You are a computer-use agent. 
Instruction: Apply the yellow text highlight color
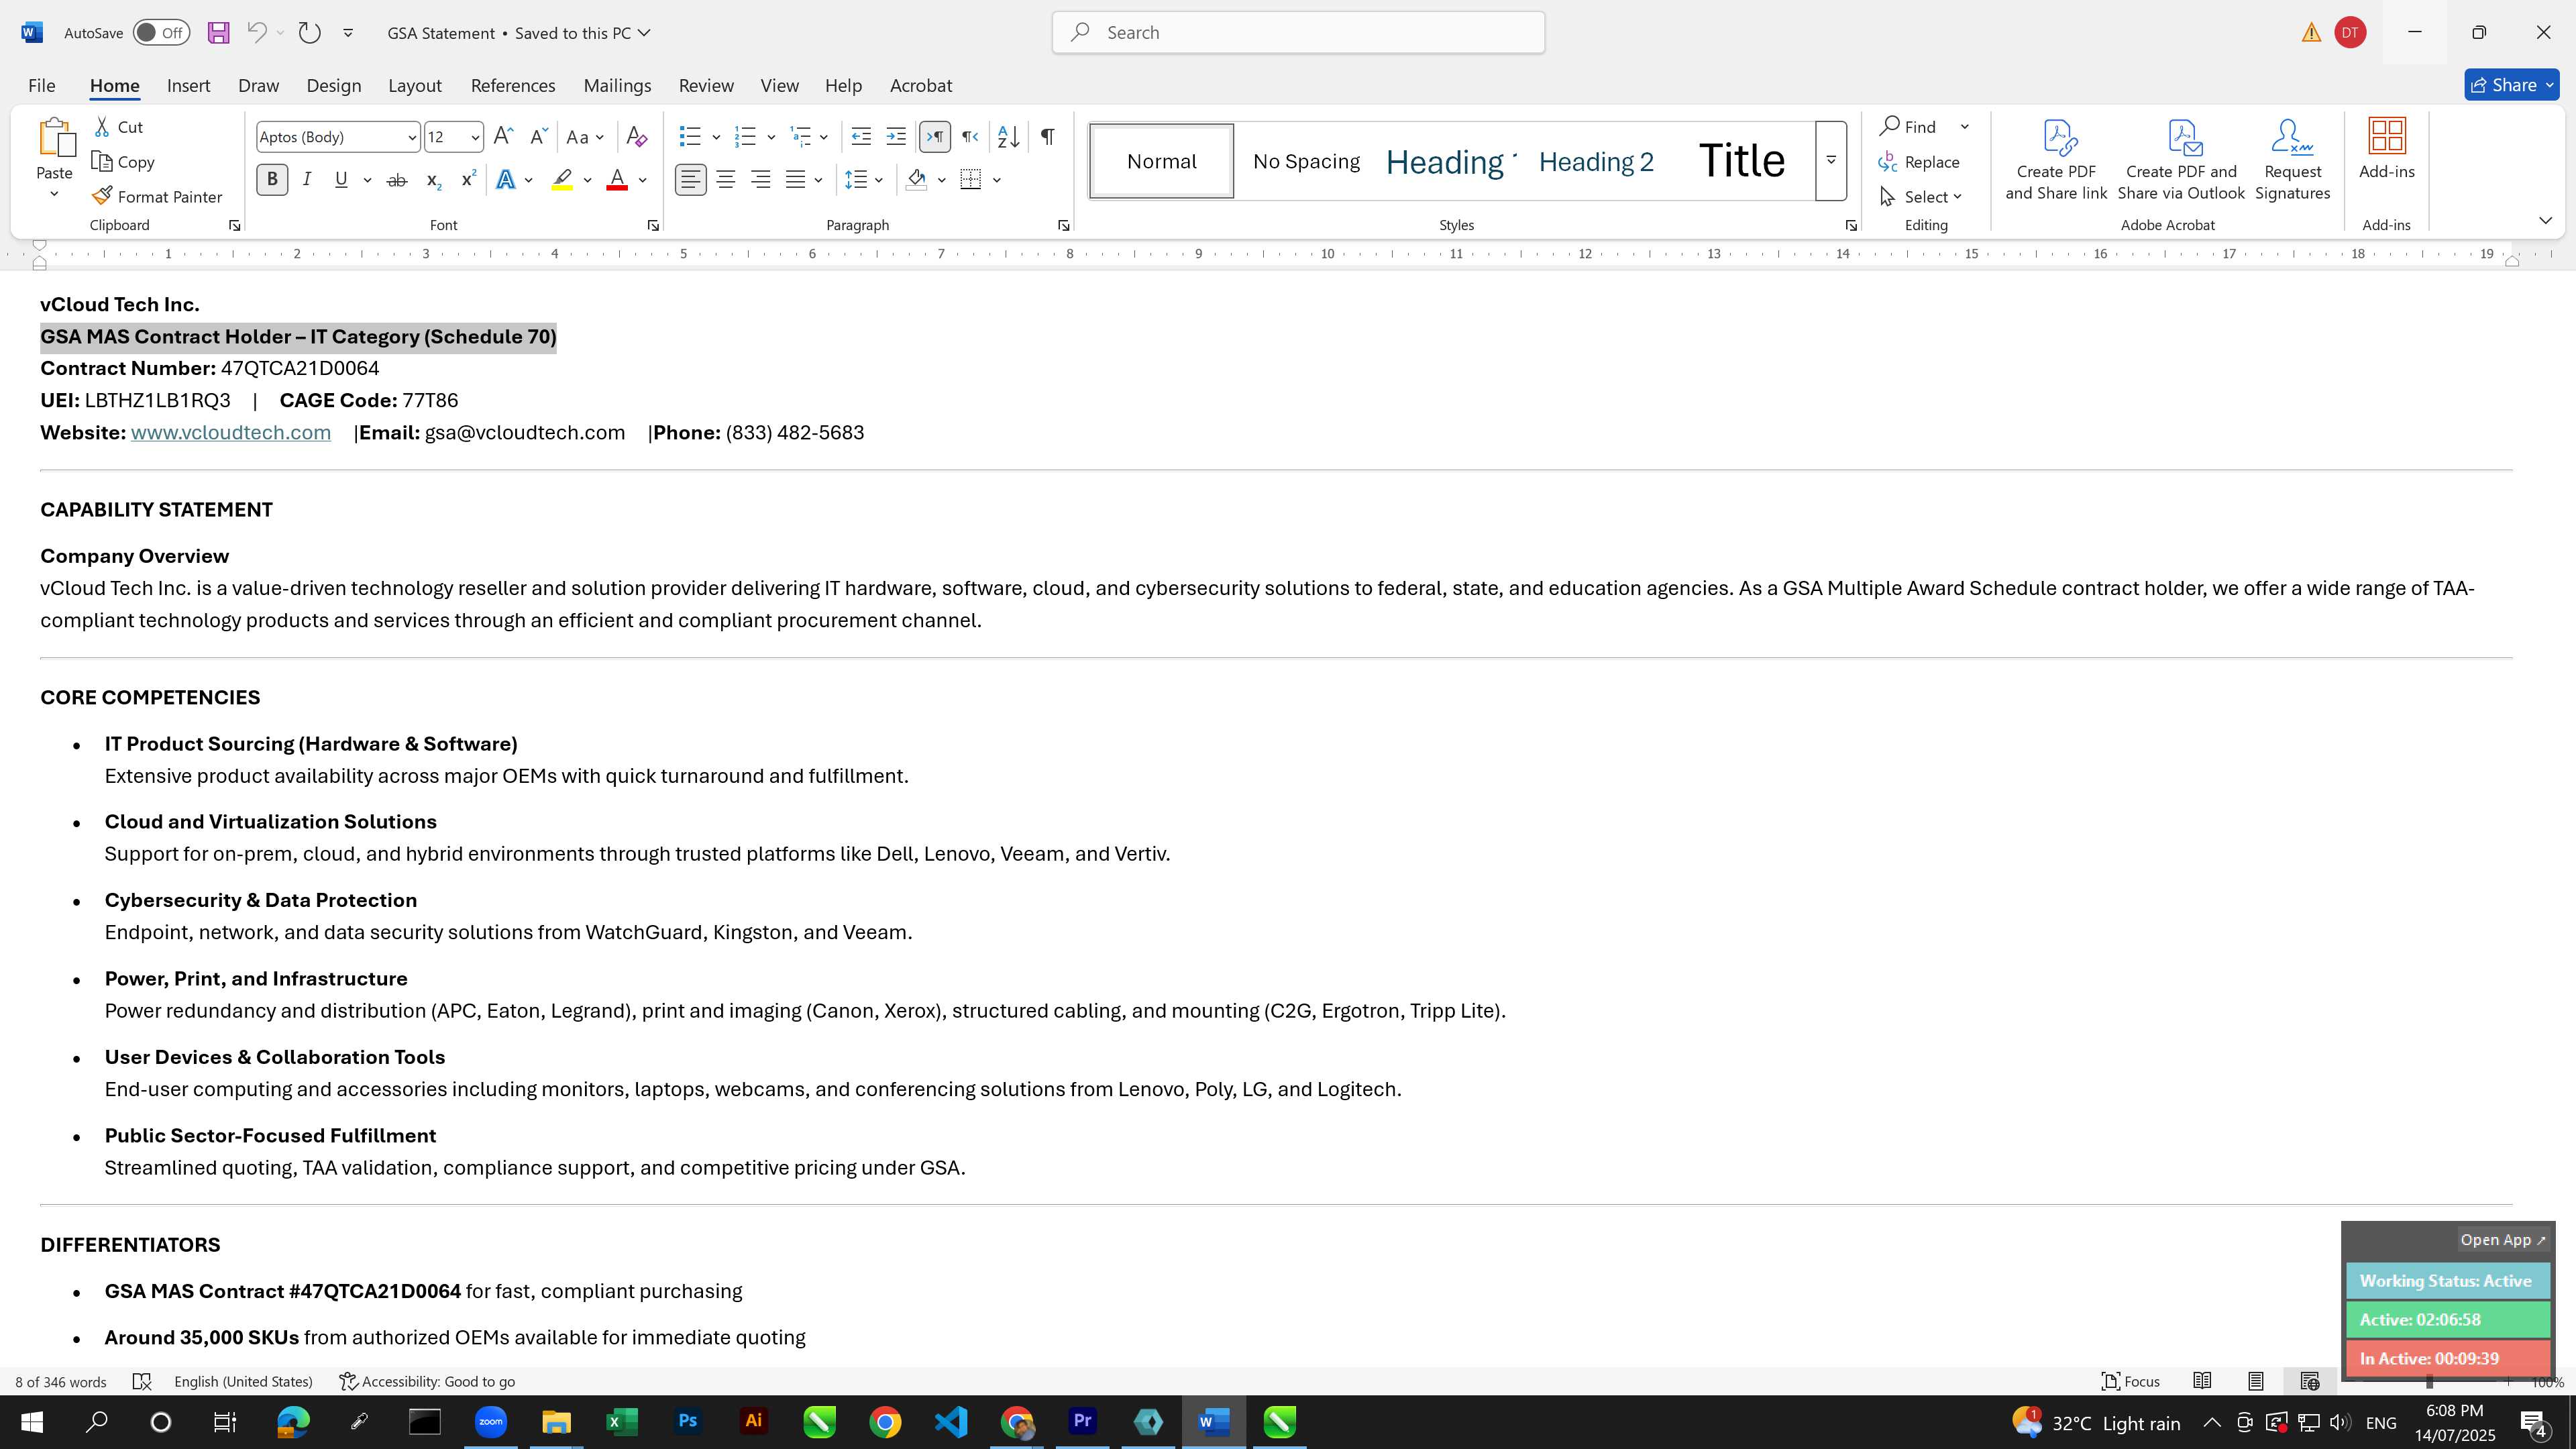(x=562, y=180)
